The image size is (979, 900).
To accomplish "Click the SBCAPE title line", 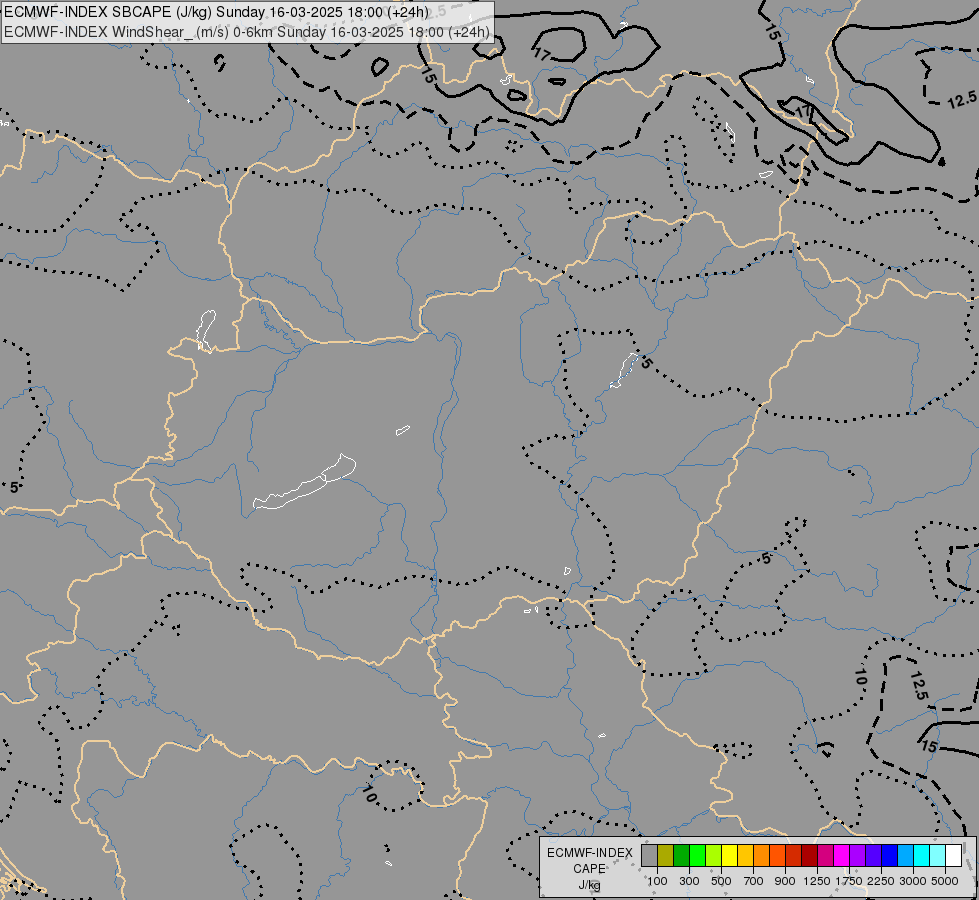I will pyautogui.click(x=216, y=12).
